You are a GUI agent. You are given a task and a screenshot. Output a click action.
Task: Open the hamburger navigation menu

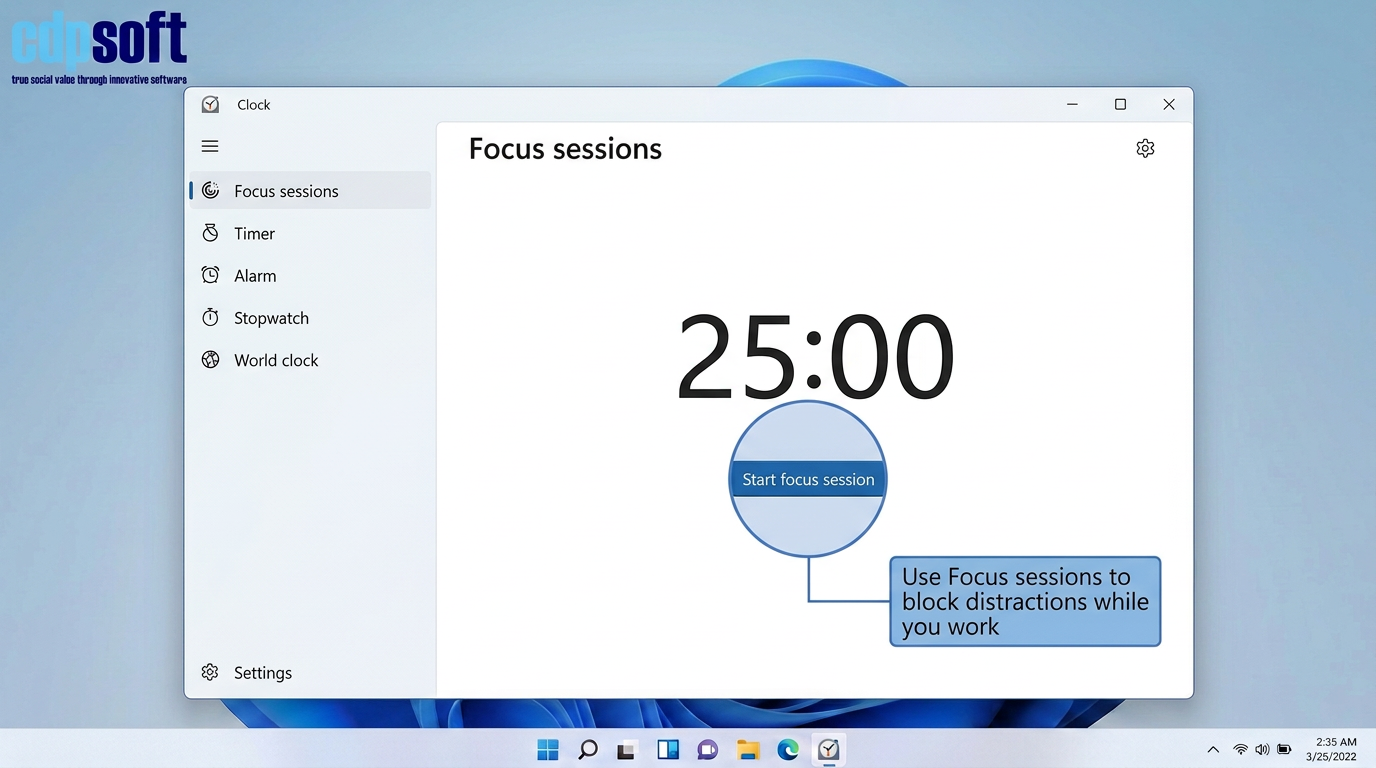coord(210,147)
